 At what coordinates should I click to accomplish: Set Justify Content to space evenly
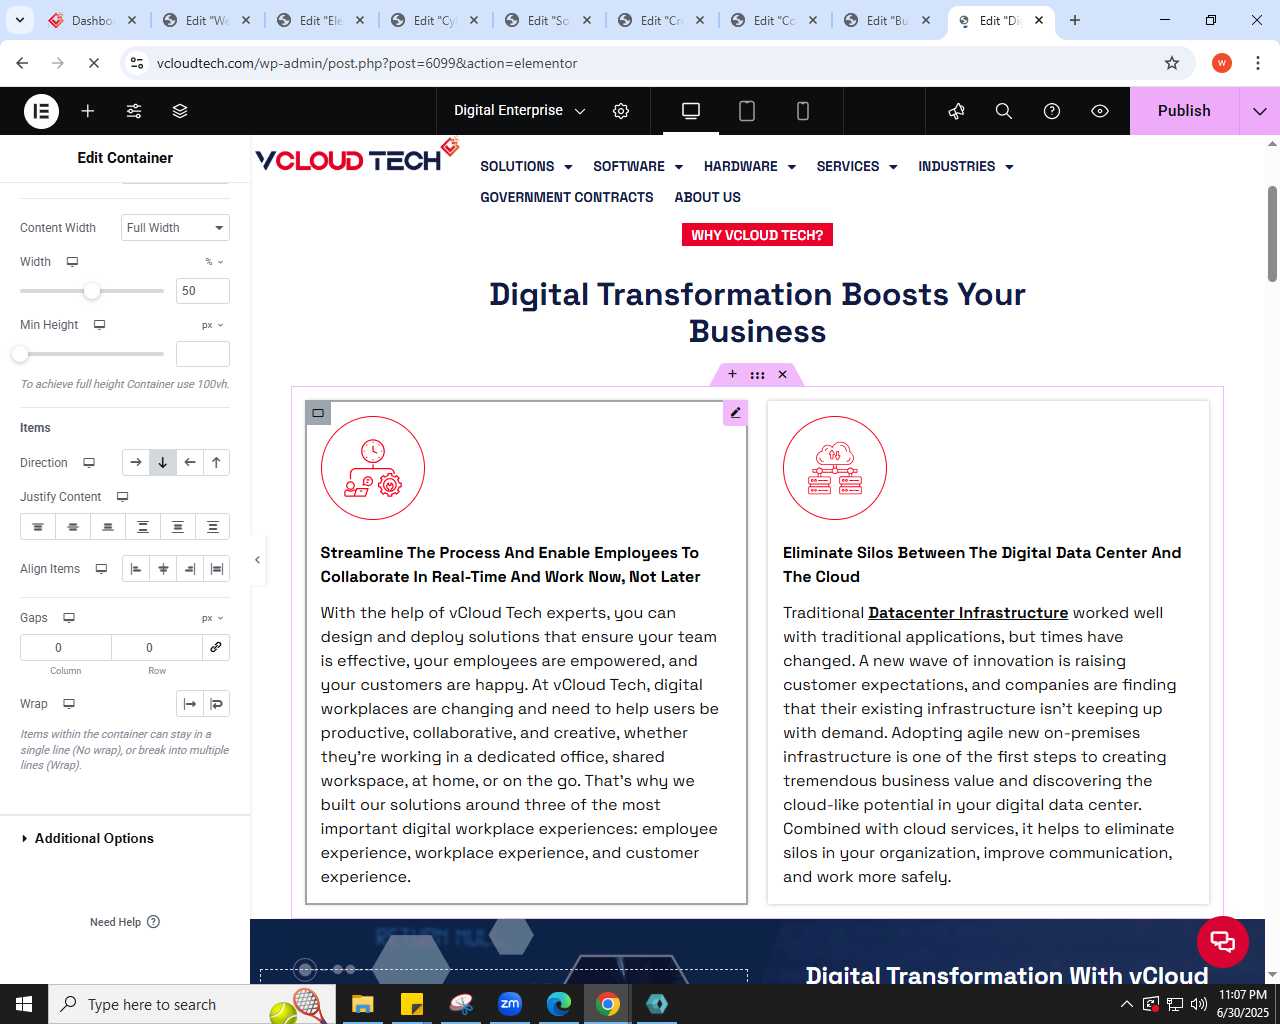pyautogui.click(x=213, y=527)
